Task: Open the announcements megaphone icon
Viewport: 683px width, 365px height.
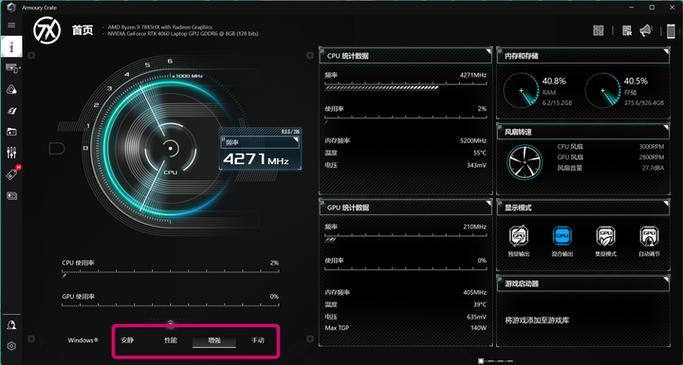Action: tap(646, 30)
